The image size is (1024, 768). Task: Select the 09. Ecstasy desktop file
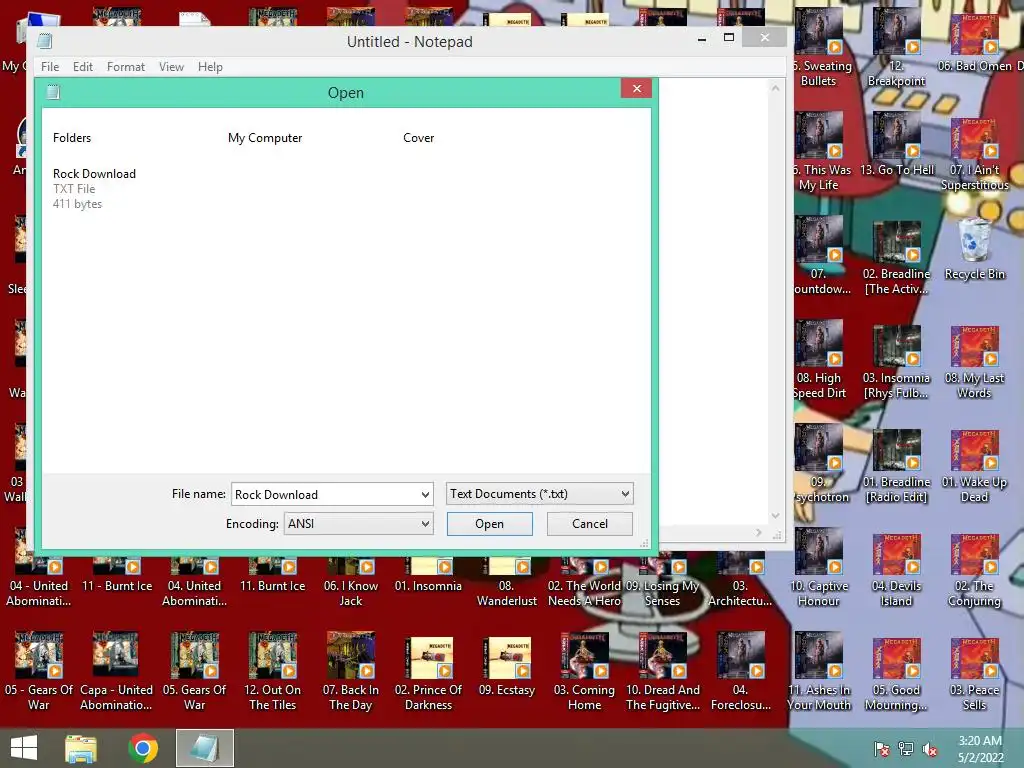point(507,665)
